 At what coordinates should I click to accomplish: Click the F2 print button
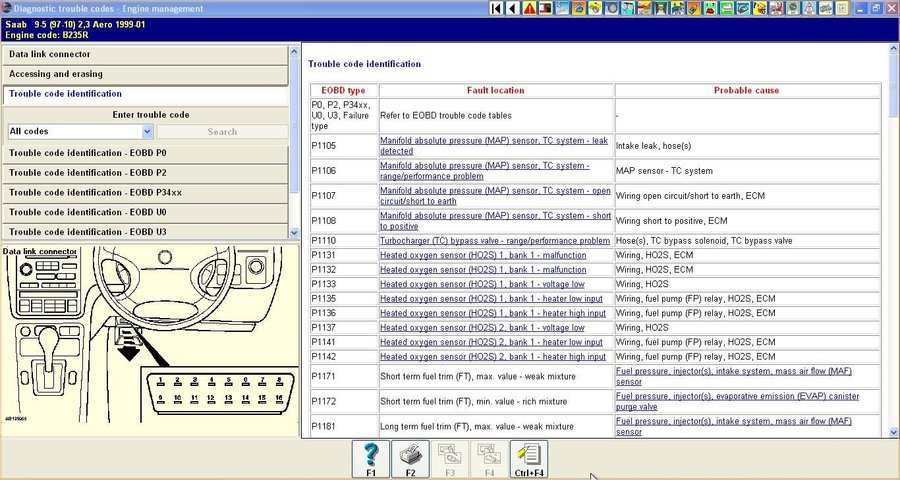click(x=410, y=458)
